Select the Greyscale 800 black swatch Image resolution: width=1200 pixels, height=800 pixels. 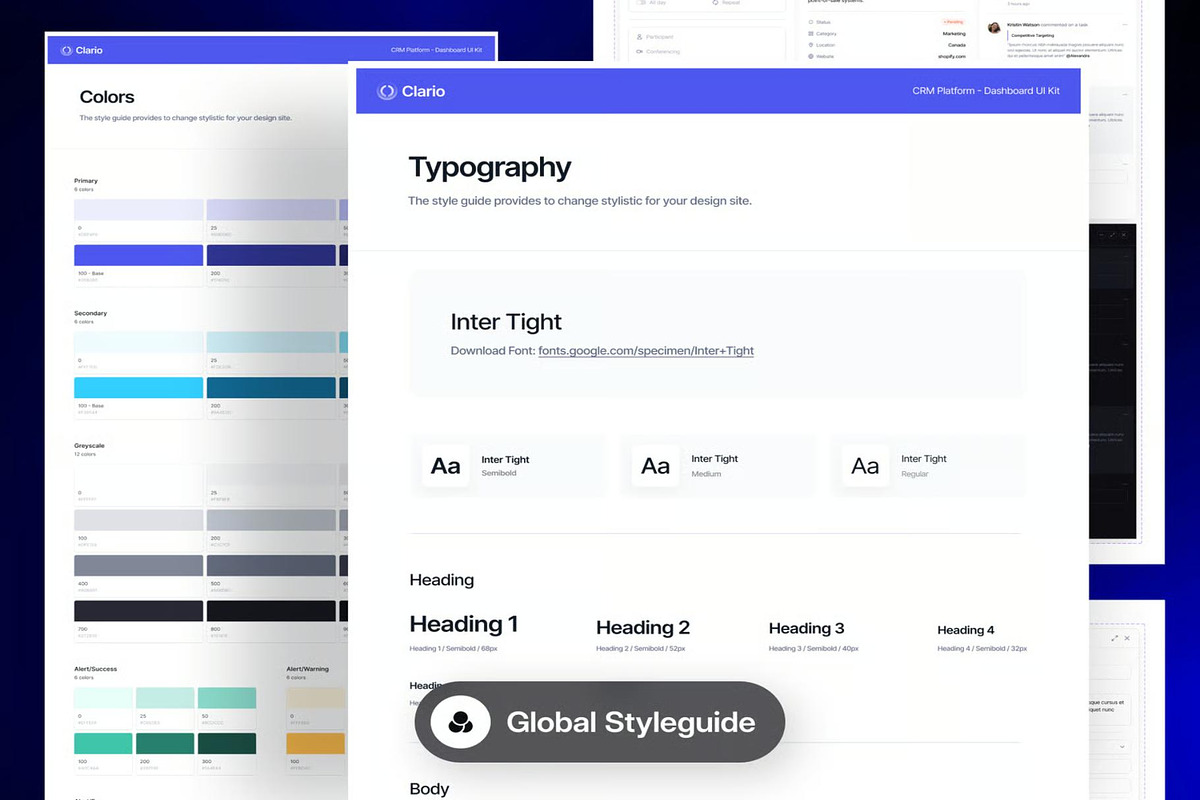coord(271,611)
